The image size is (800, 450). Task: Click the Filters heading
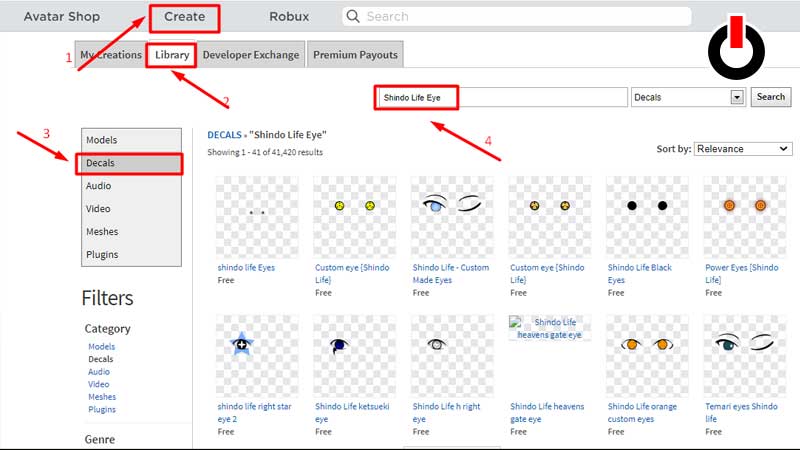(x=107, y=298)
